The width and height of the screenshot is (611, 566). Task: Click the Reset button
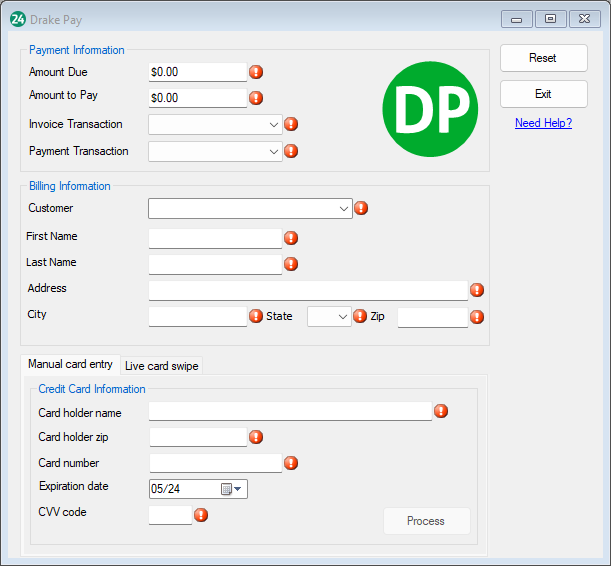click(x=544, y=58)
